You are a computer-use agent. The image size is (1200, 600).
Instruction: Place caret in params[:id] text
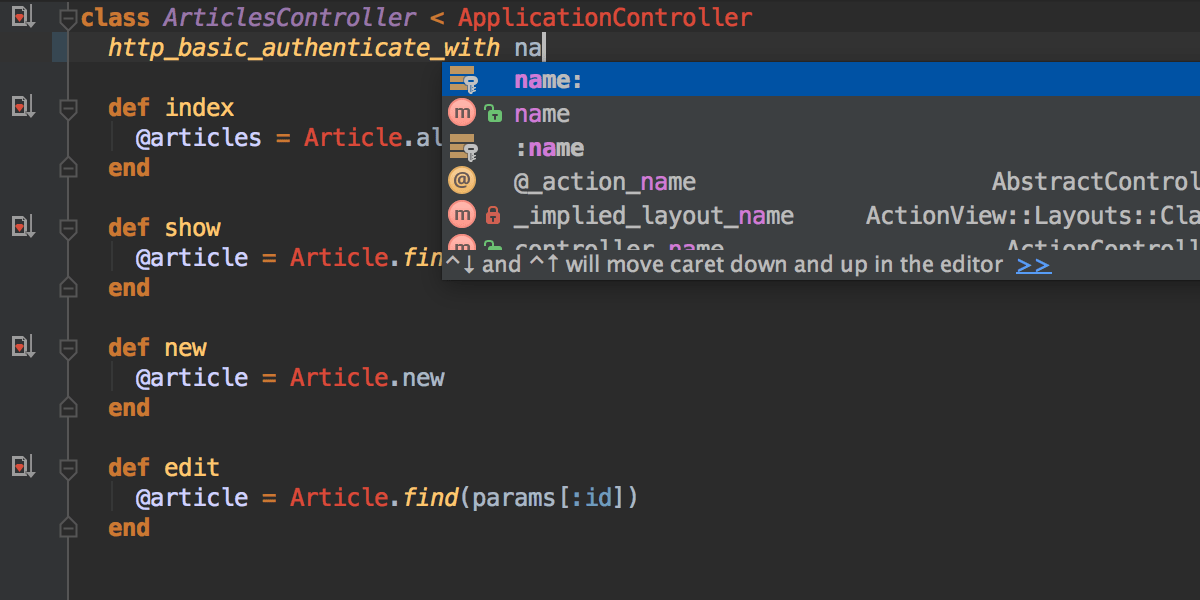coord(549,498)
